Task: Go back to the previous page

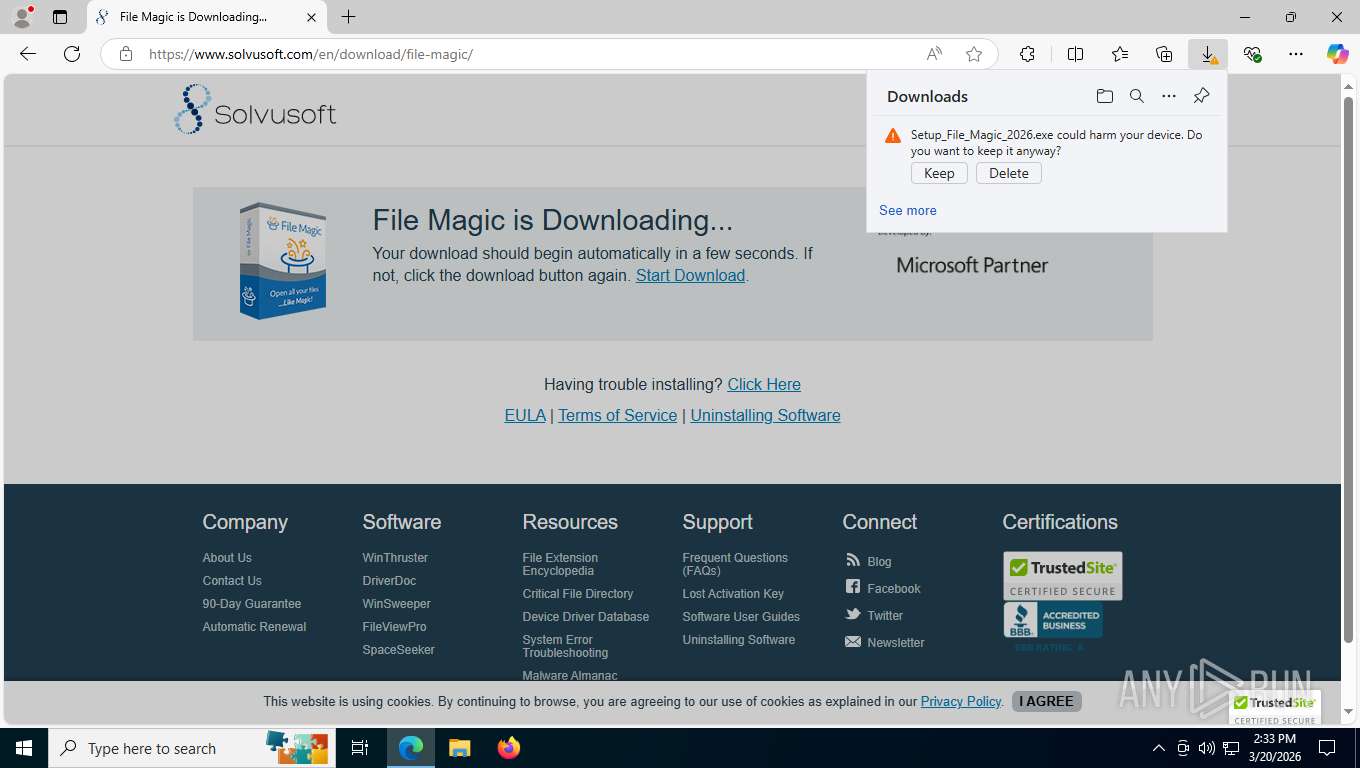Action: [28, 54]
